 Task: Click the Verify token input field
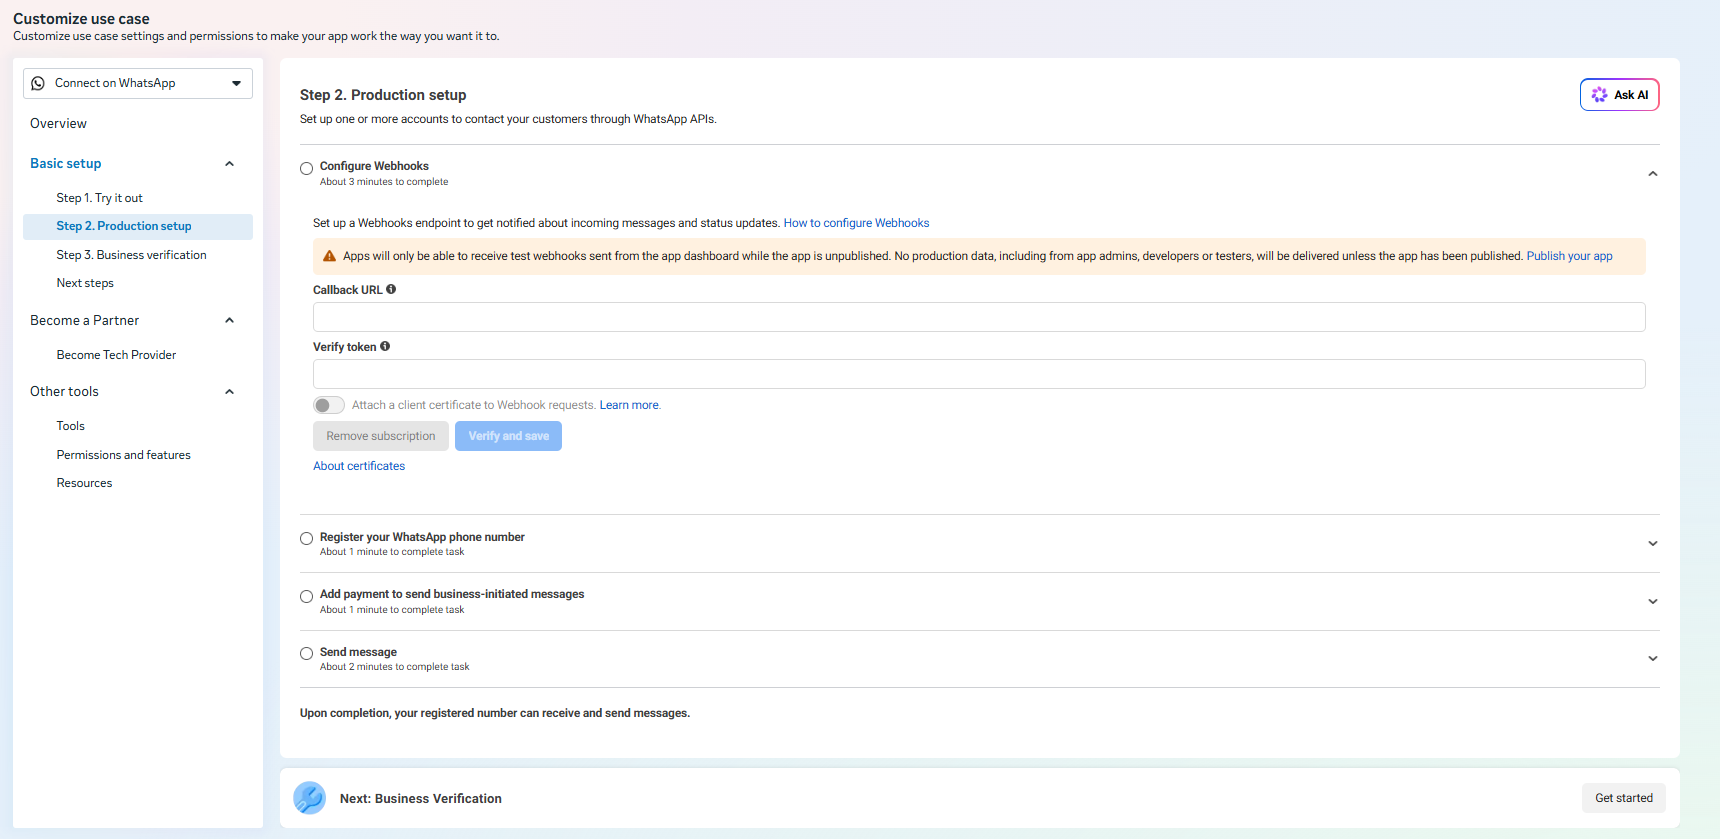coord(979,374)
